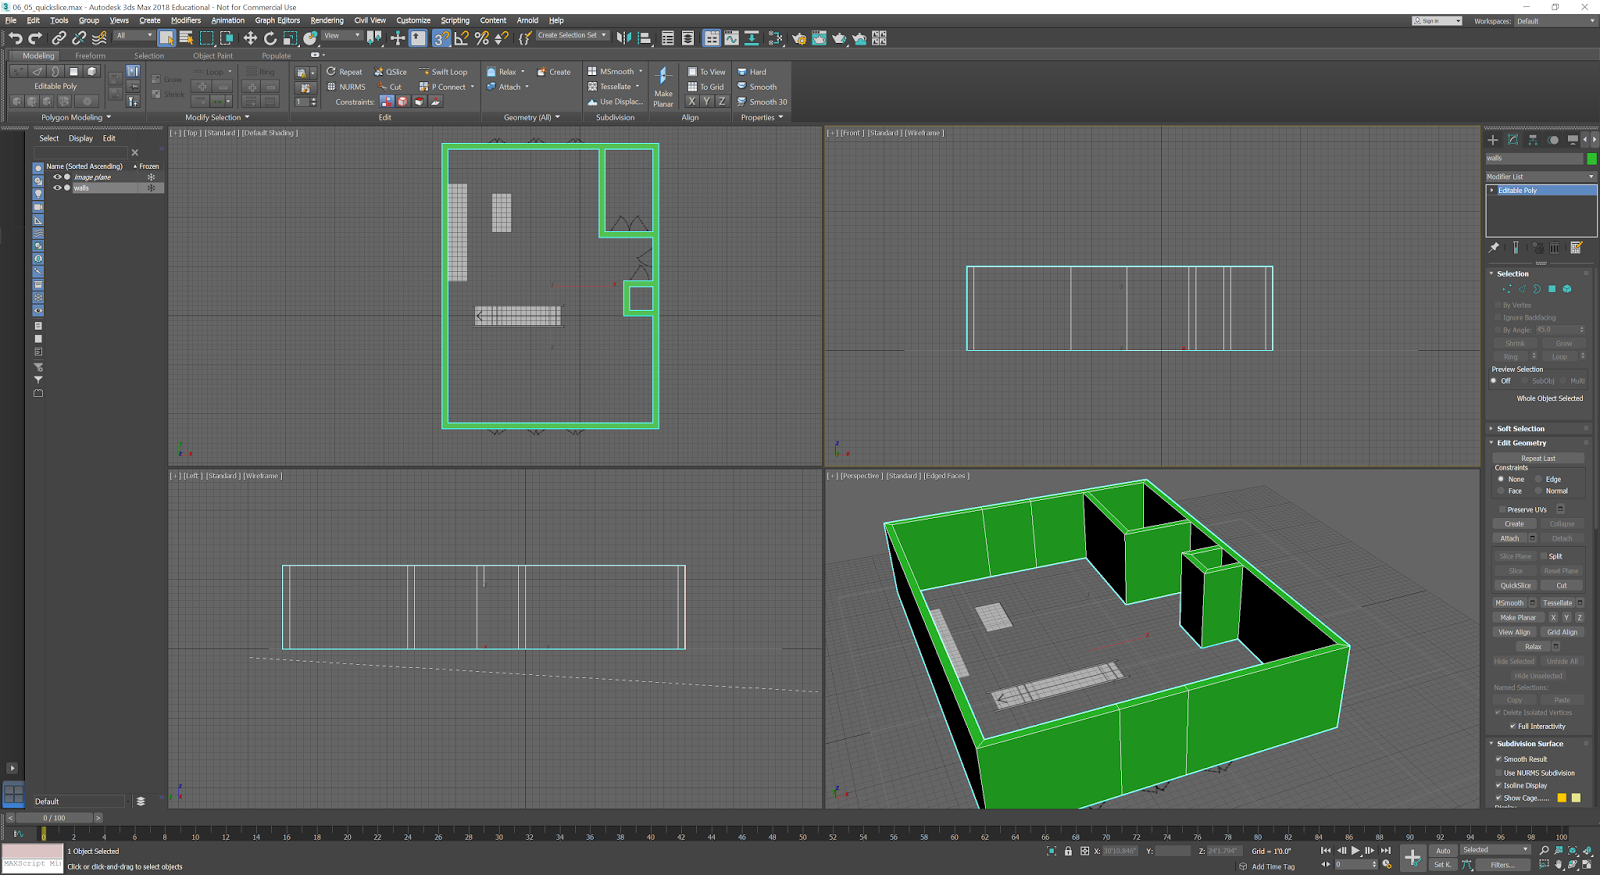Image resolution: width=1600 pixels, height=875 pixels.
Task: Open Render Setup teapot icon
Action: 799,38
